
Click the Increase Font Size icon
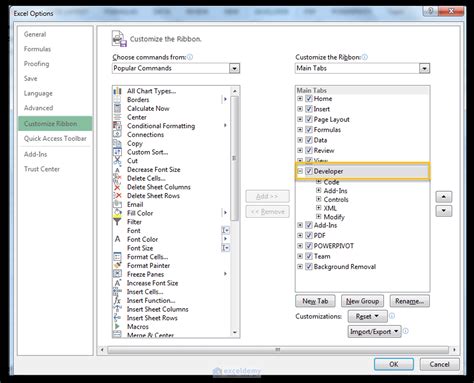[117, 283]
